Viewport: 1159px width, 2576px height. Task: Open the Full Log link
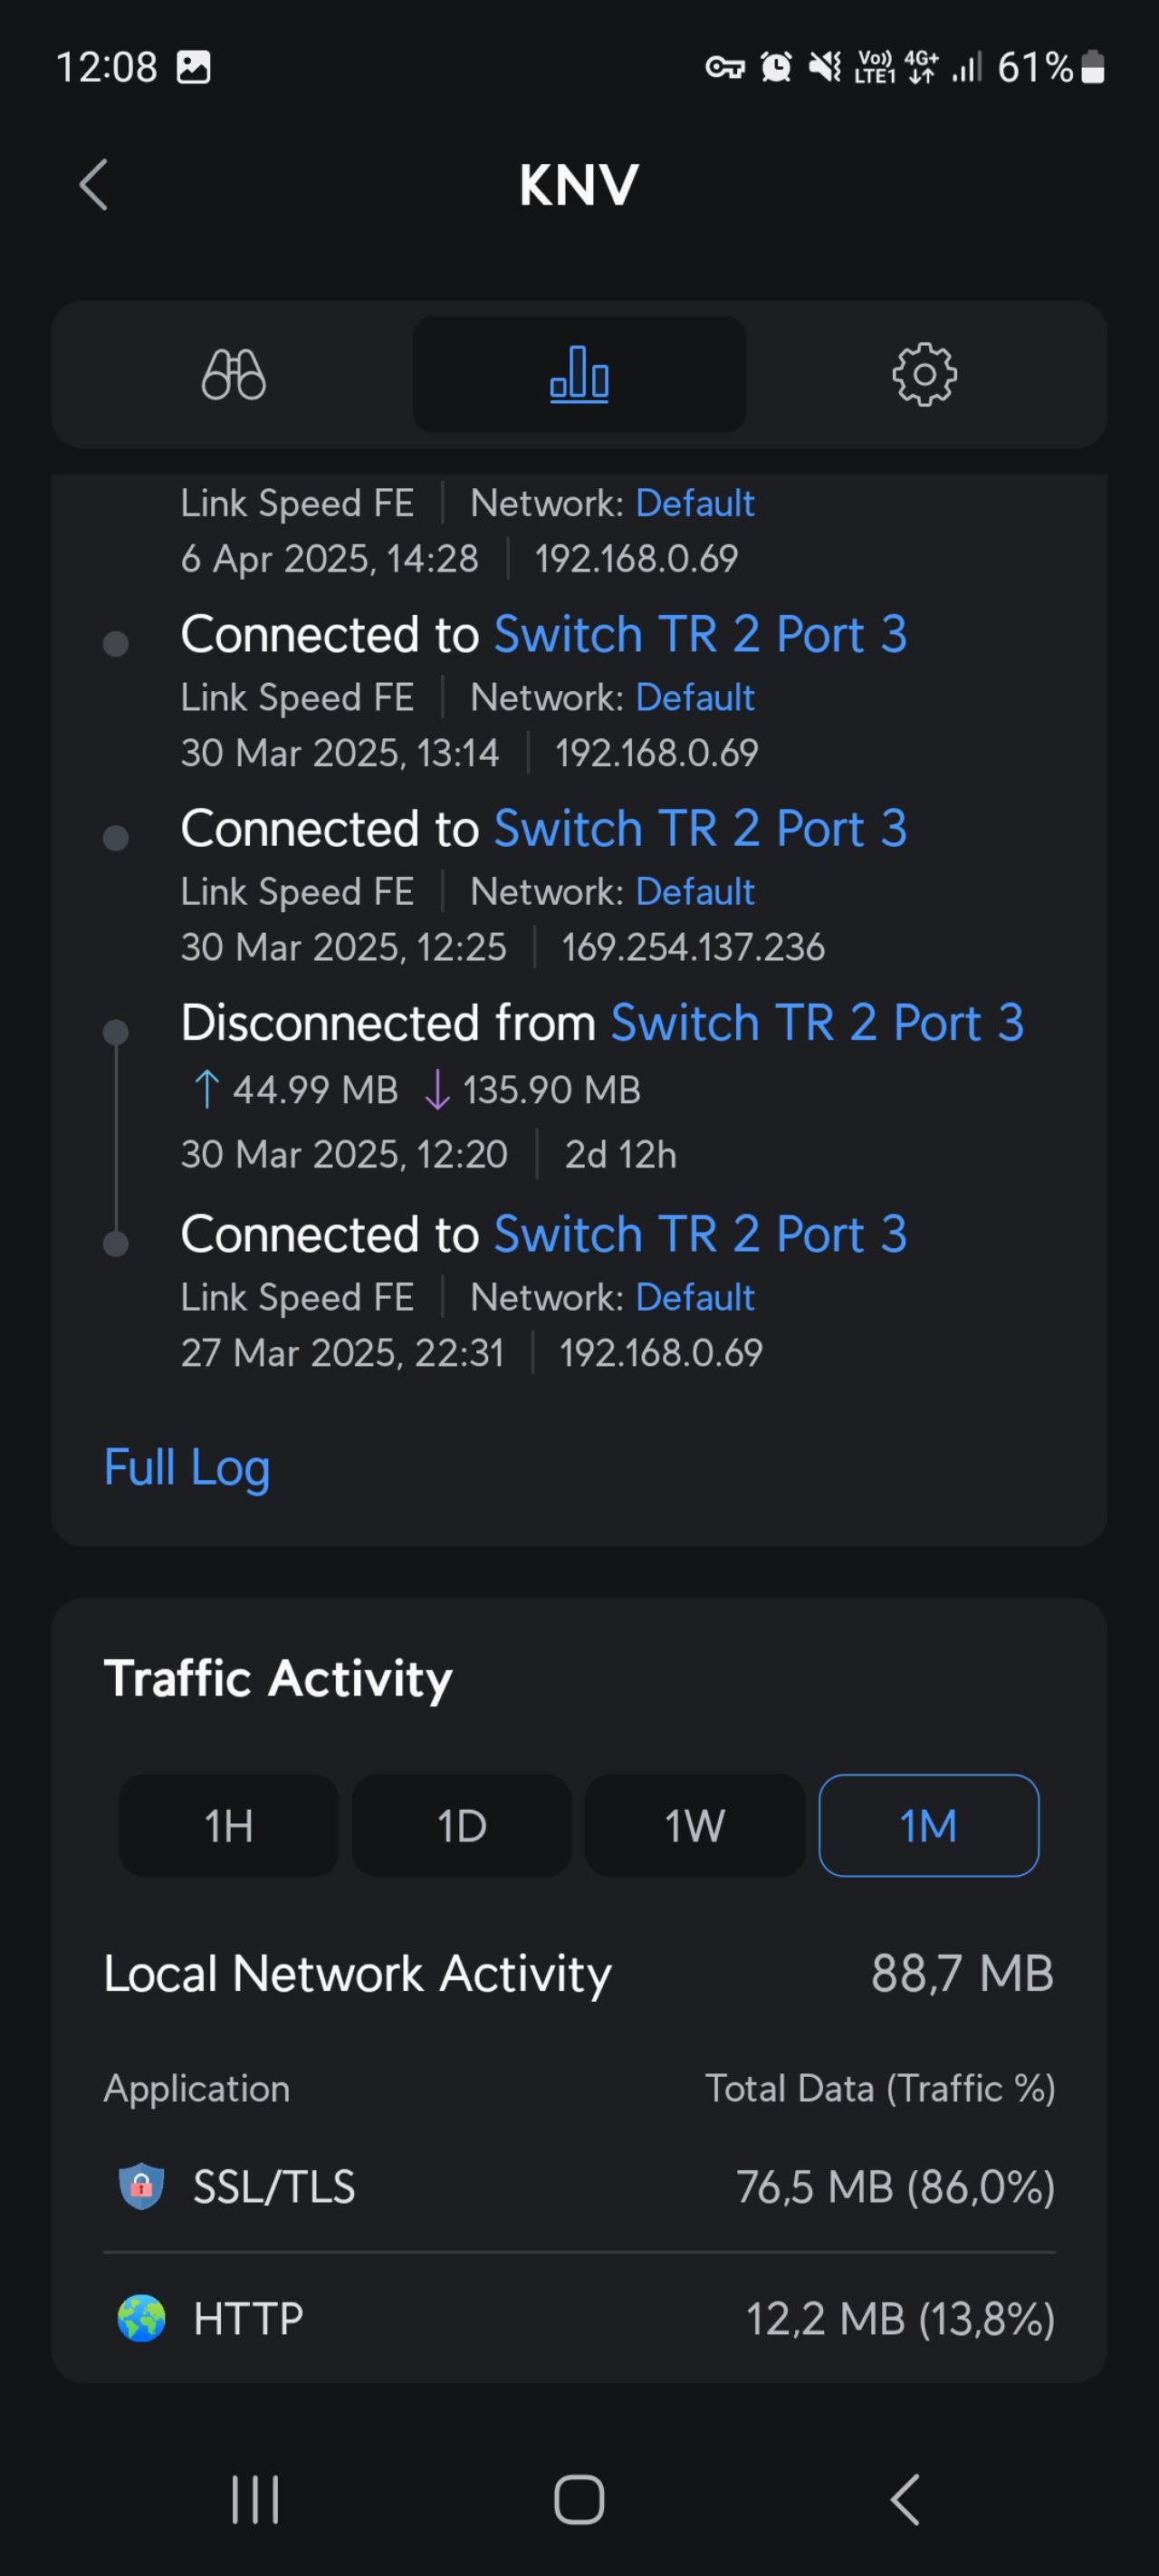187,1467
